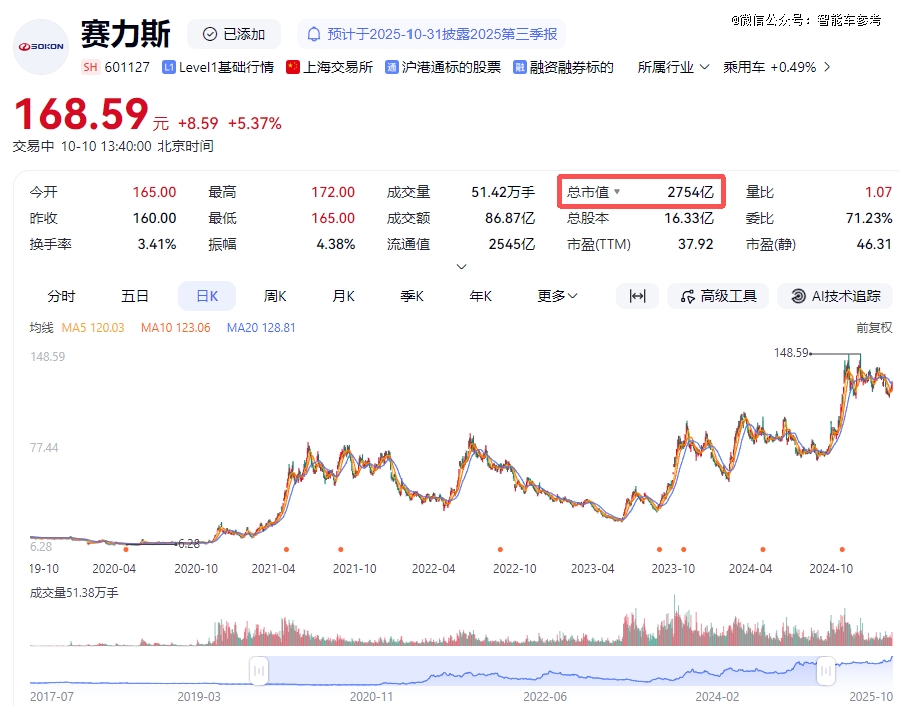Toggle the 前复权 price adjustment setting
This screenshot has width=900, height=706.
873,327
